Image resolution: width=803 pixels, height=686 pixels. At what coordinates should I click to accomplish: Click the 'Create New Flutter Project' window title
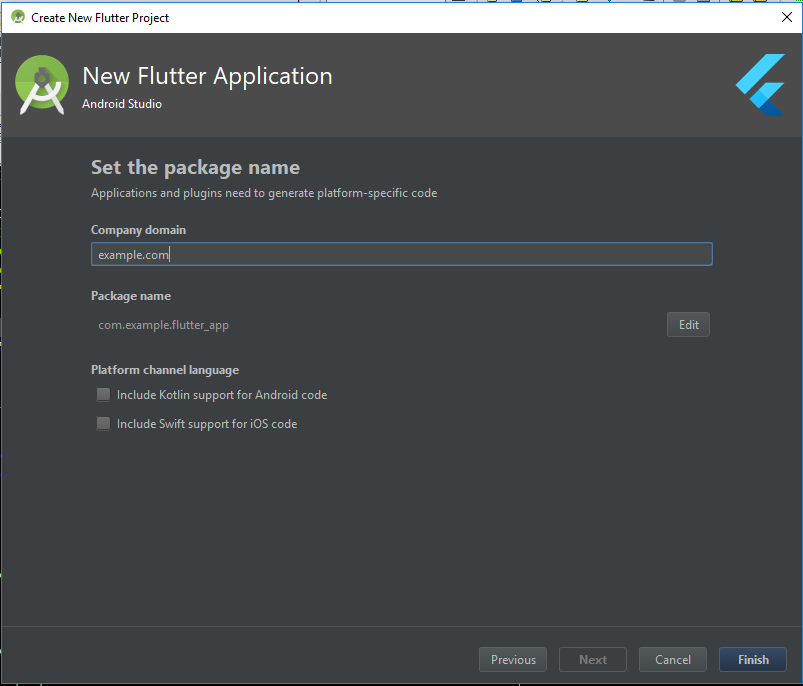coord(100,18)
